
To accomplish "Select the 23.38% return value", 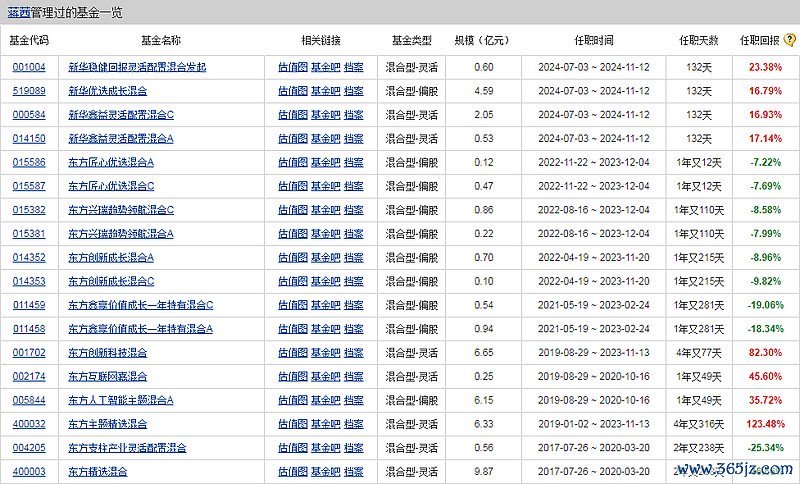I will coord(765,67).
